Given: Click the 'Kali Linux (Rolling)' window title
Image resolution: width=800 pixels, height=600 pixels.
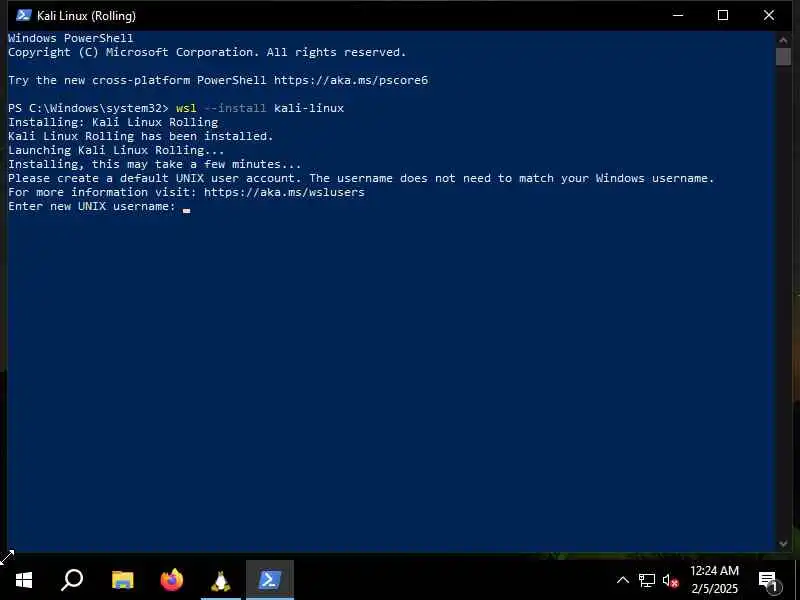Looking at the screenshot, I should pyautogui.click(x=86, y=16).
